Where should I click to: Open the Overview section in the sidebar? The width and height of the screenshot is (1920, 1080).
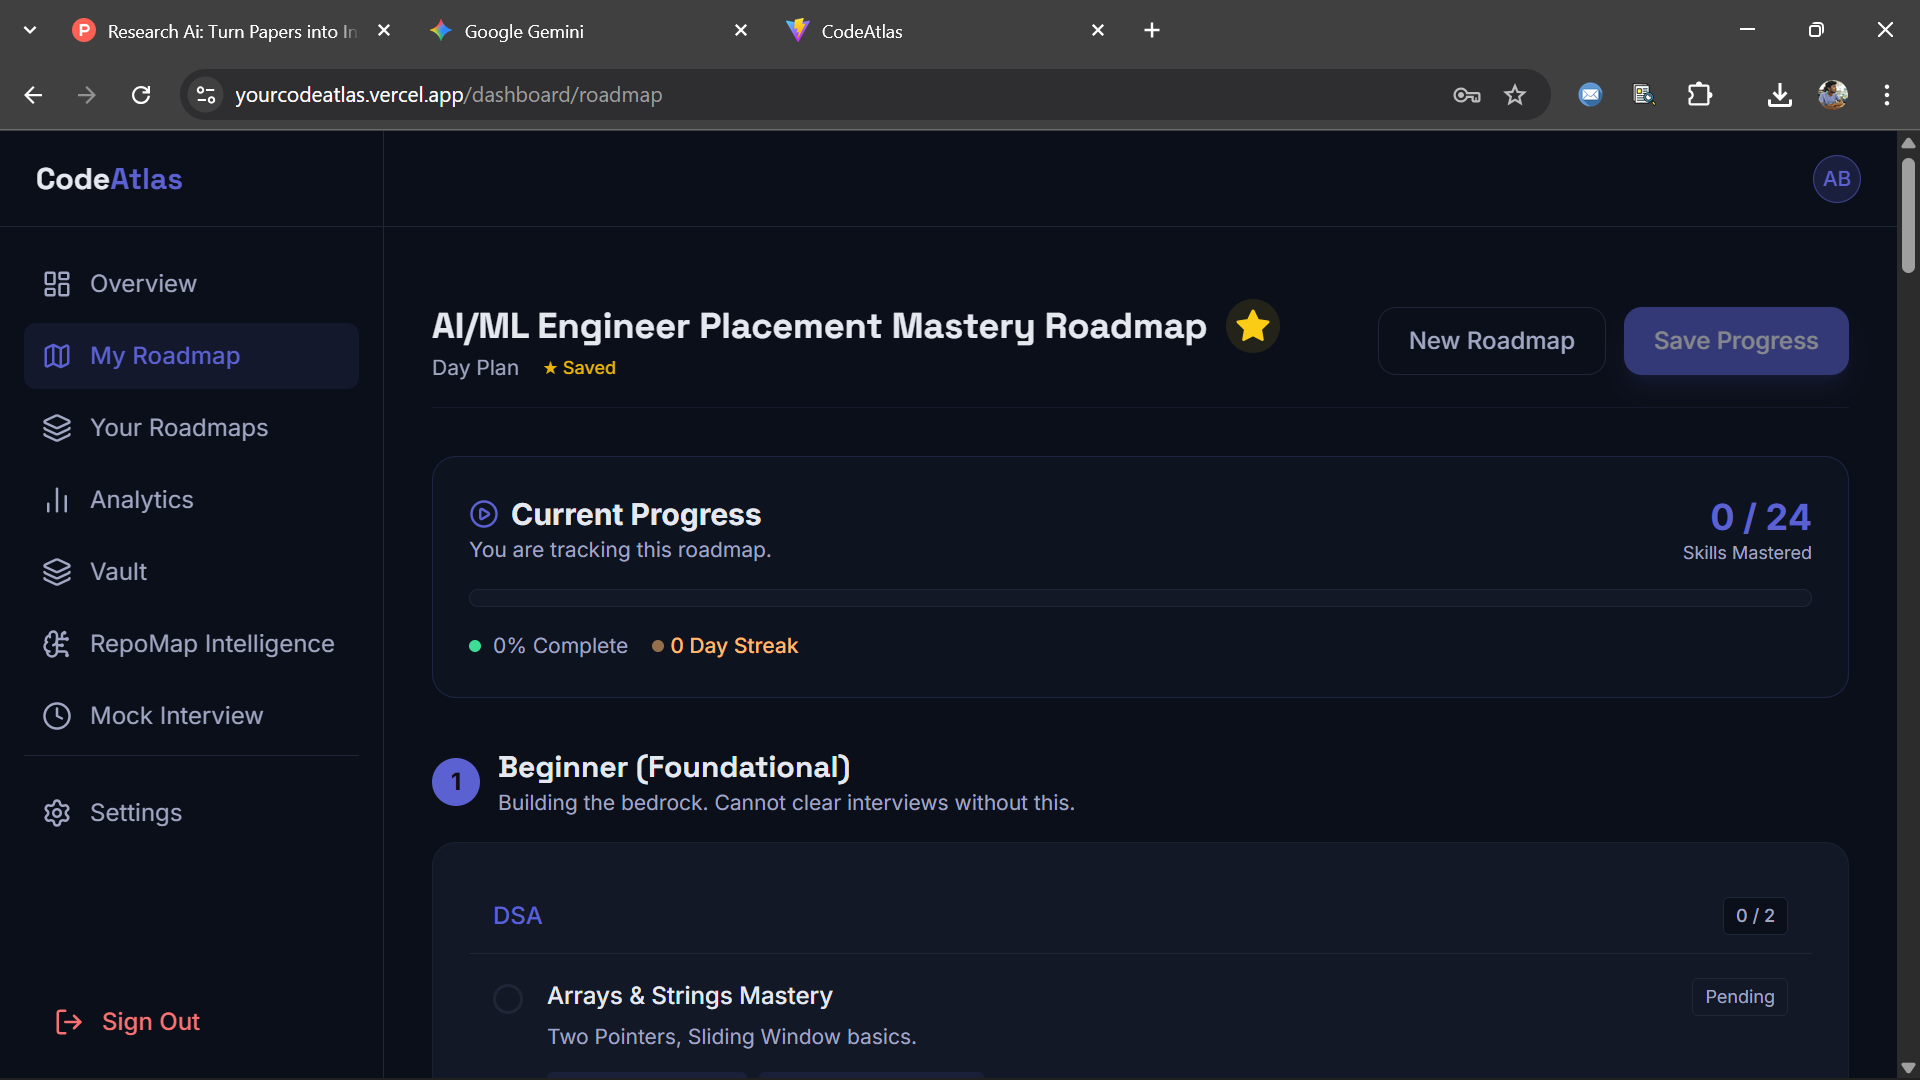click(143, 283)
